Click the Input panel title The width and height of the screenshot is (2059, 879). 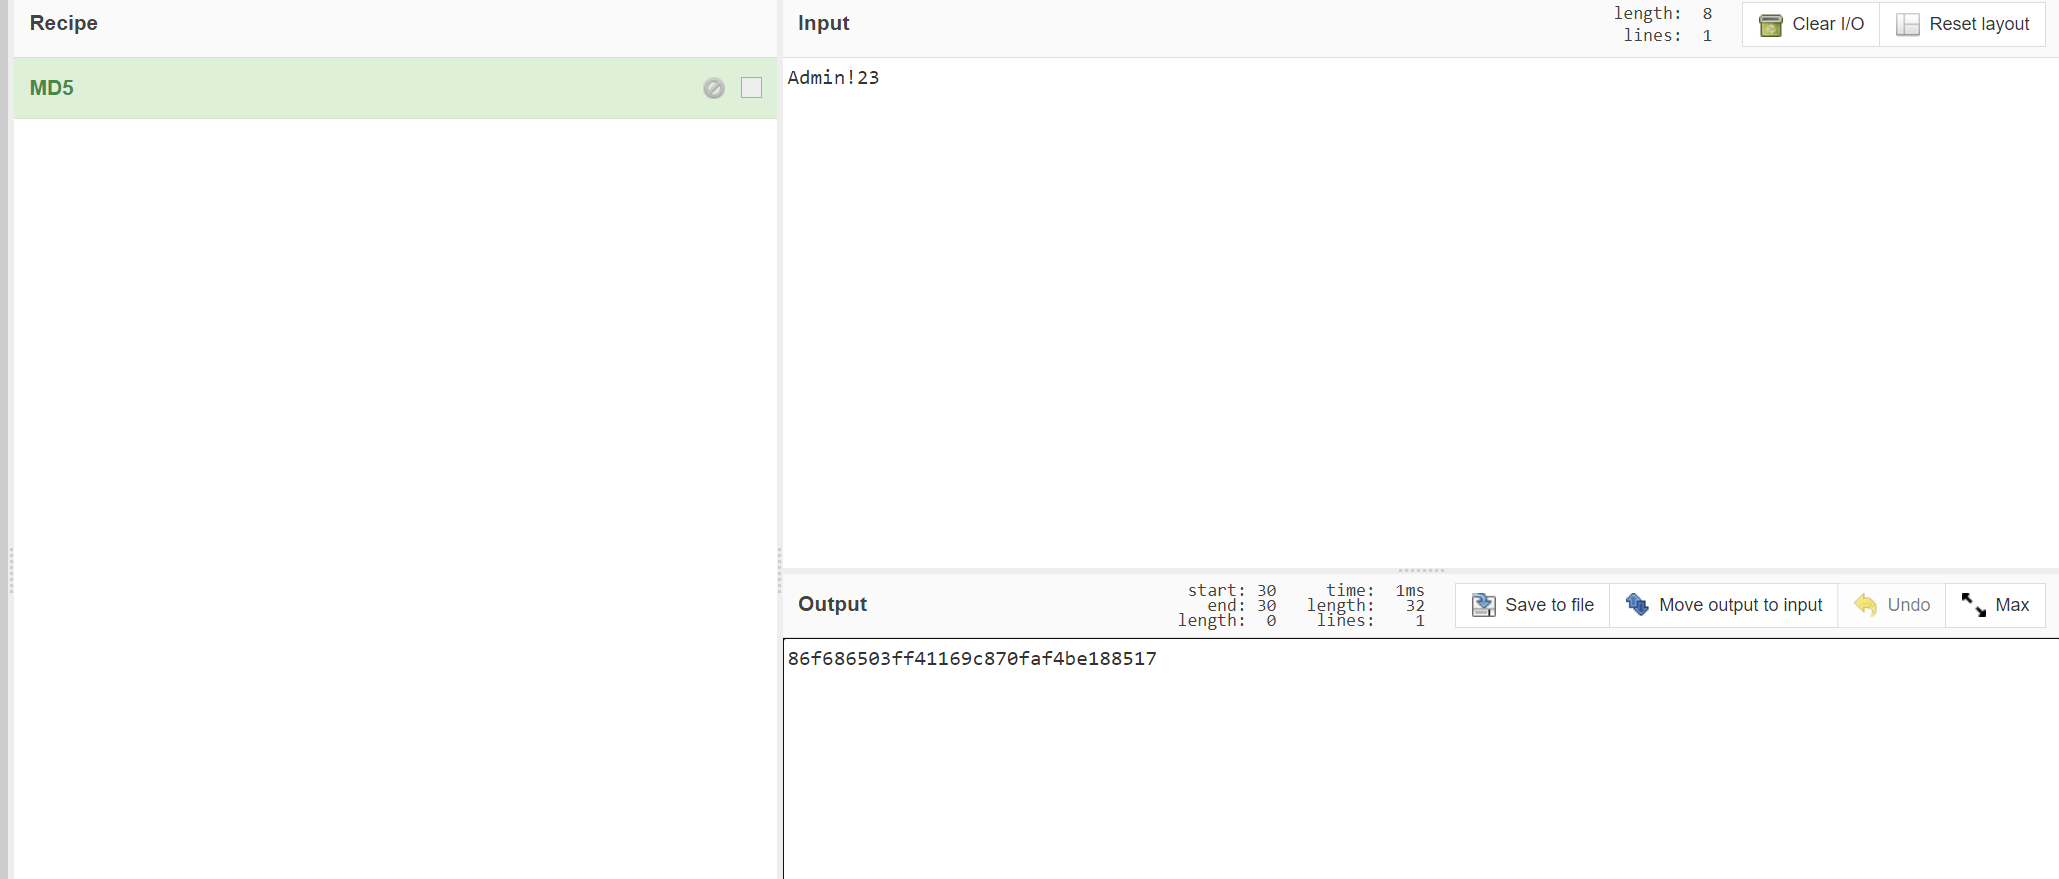point(823,23)
